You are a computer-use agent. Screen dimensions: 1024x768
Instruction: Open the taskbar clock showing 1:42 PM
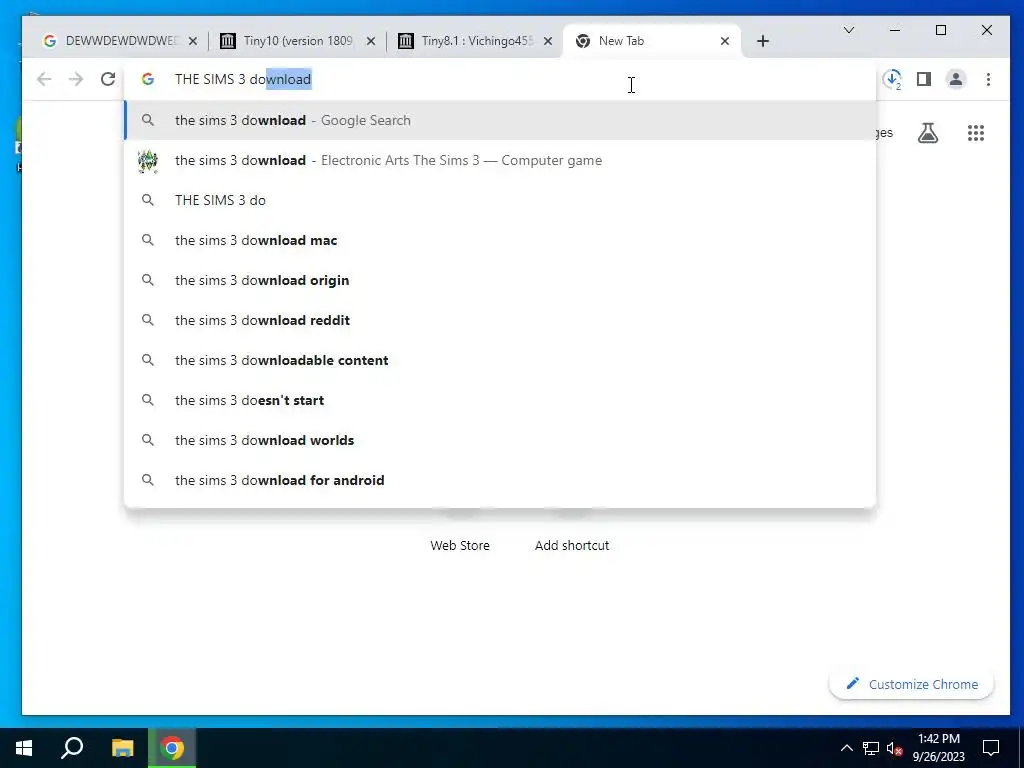pos(938,748)
